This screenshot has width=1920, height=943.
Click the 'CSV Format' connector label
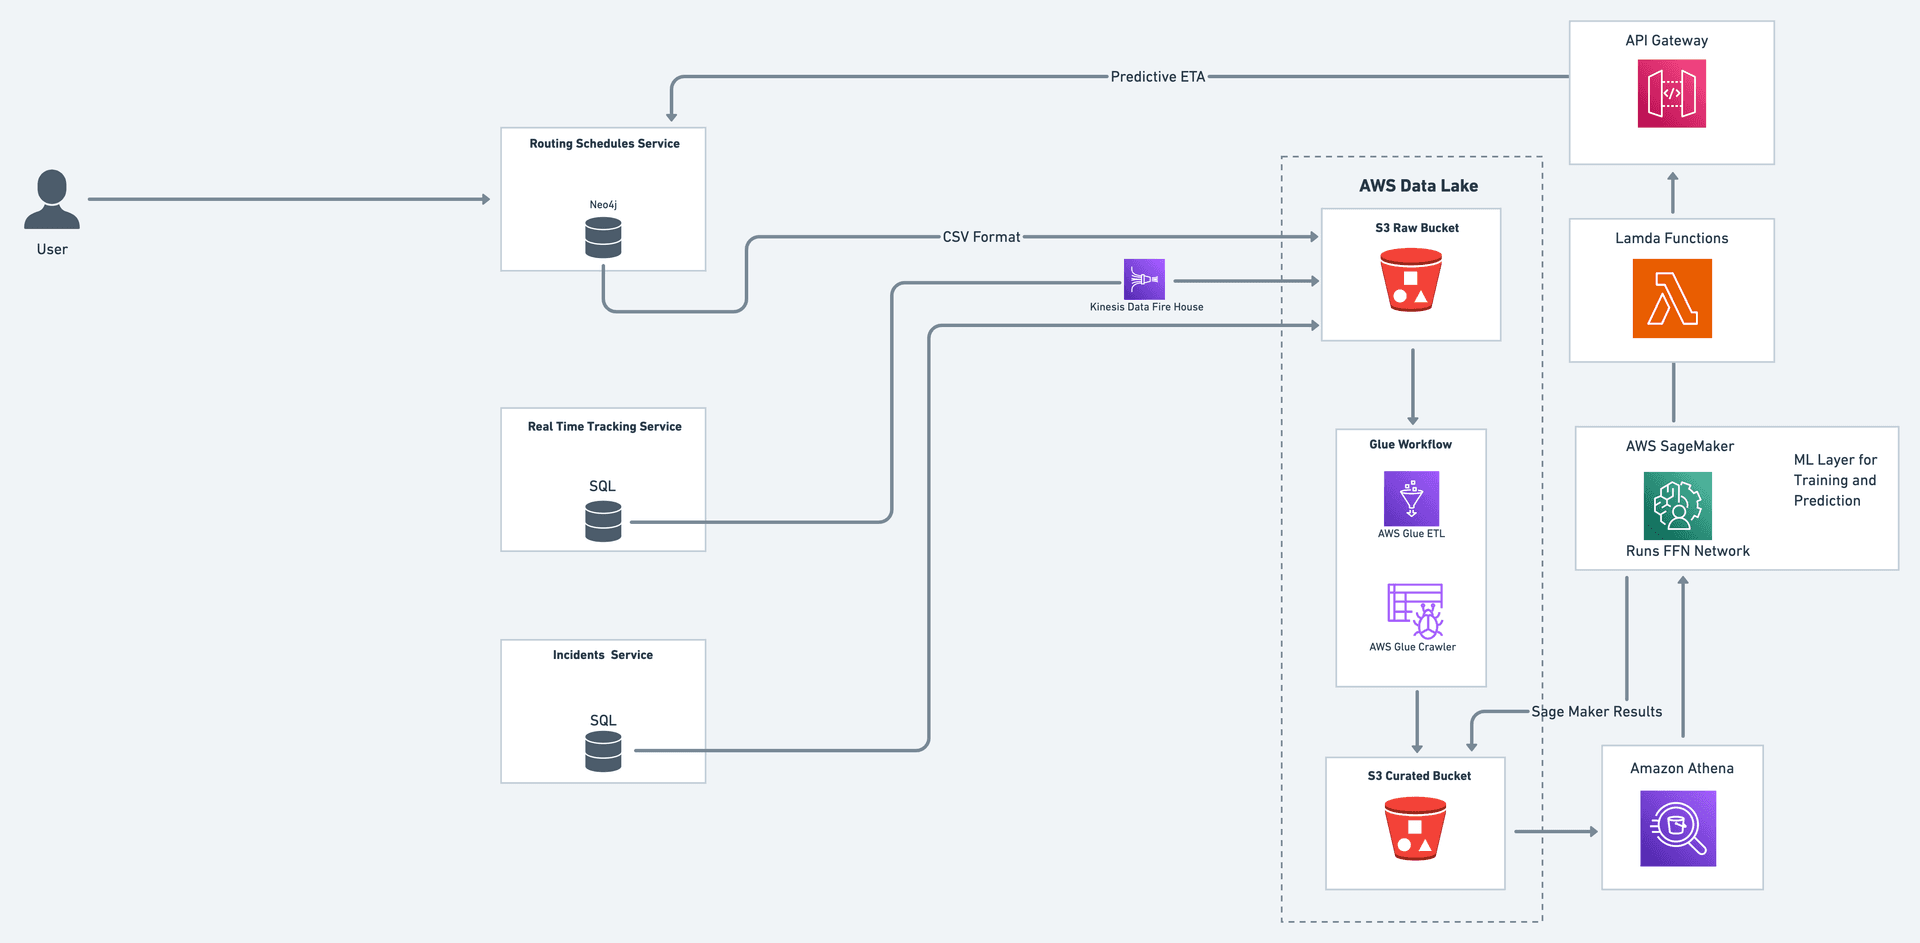point(981,237)
